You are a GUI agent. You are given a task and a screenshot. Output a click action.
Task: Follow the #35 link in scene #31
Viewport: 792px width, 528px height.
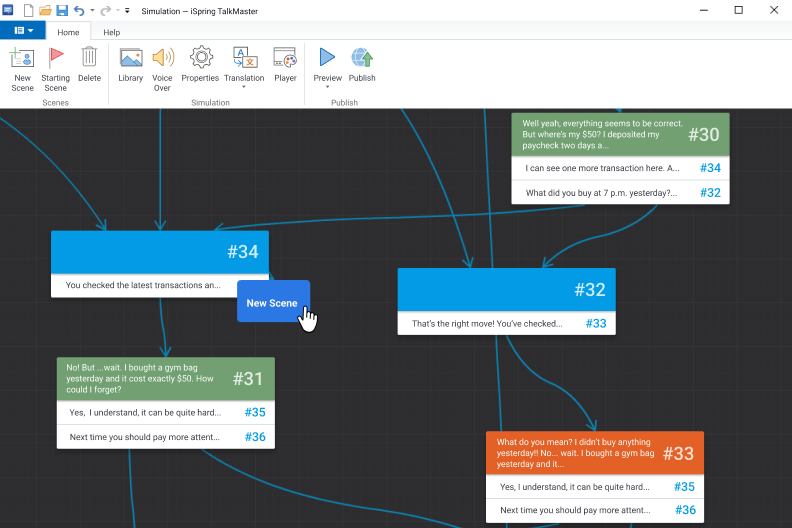coord(255,412)
